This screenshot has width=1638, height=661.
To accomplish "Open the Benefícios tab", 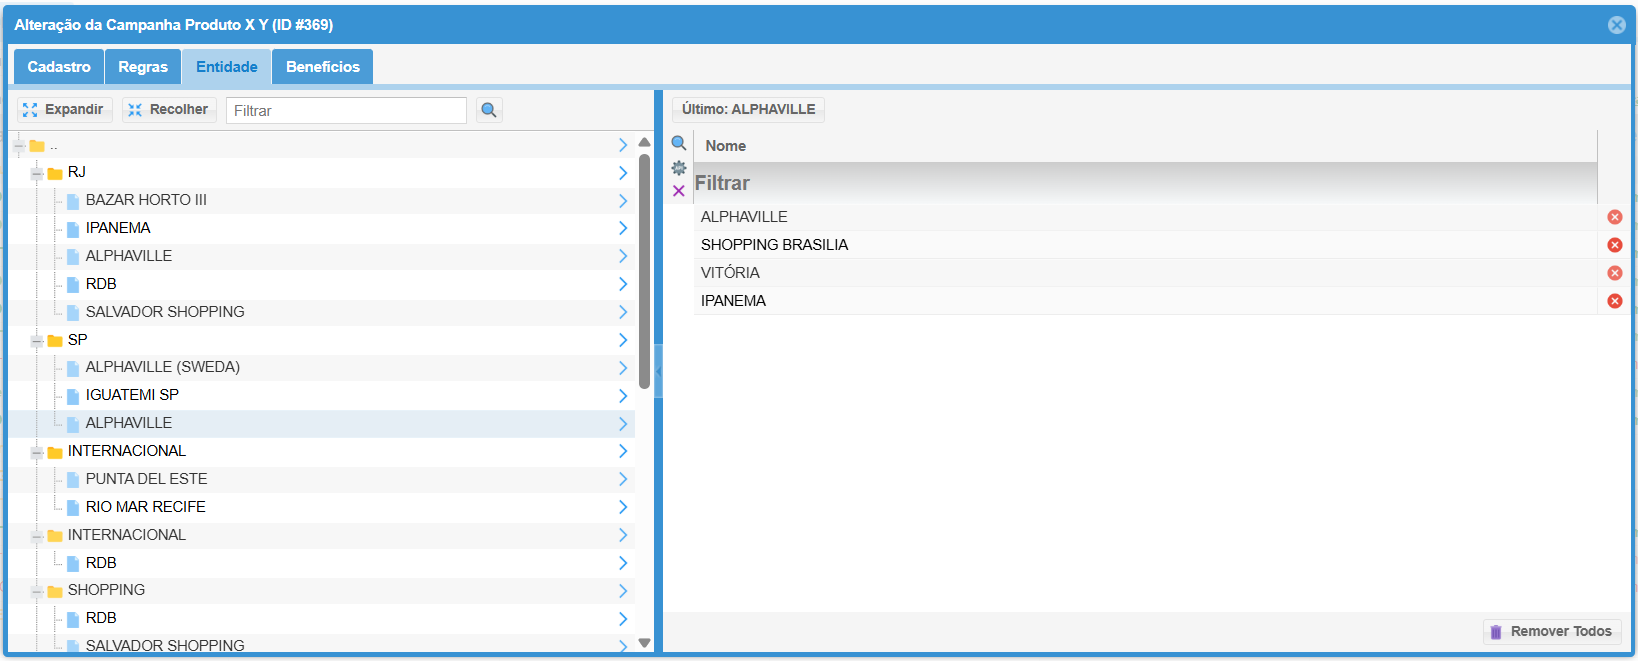I will click(x=322, y=67).
